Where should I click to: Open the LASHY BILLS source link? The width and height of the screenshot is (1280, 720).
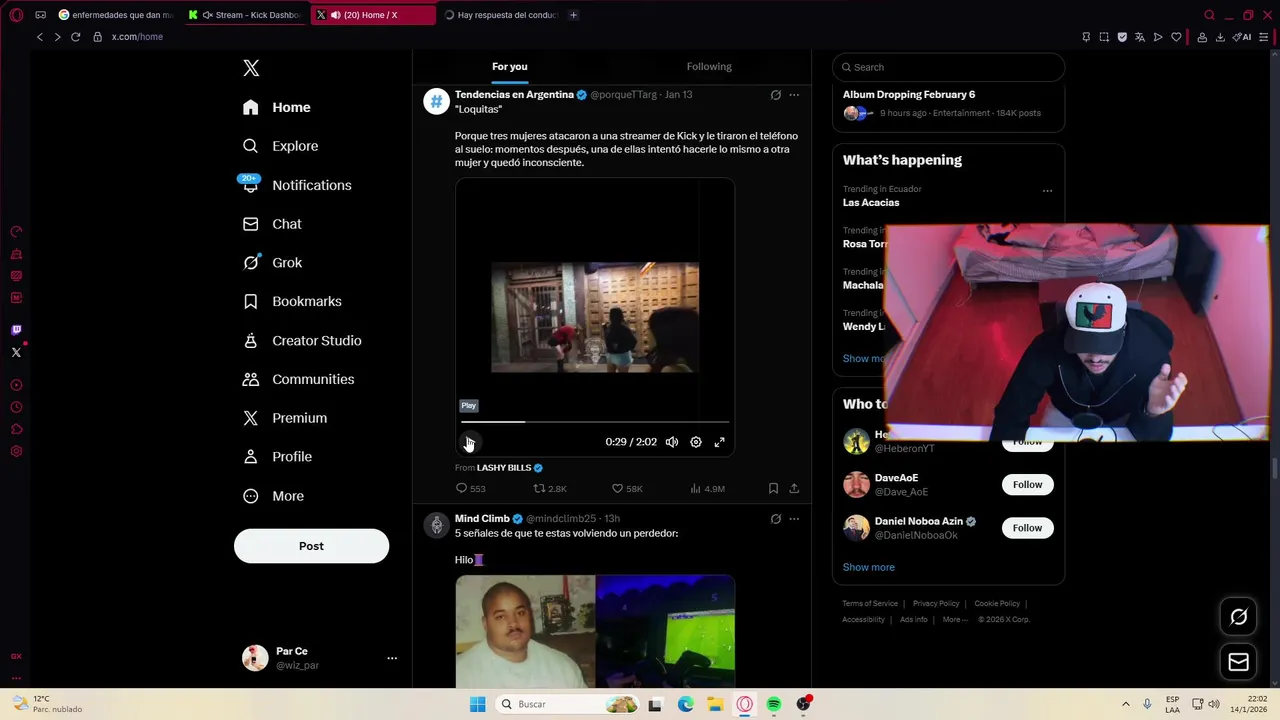[503, 468]
